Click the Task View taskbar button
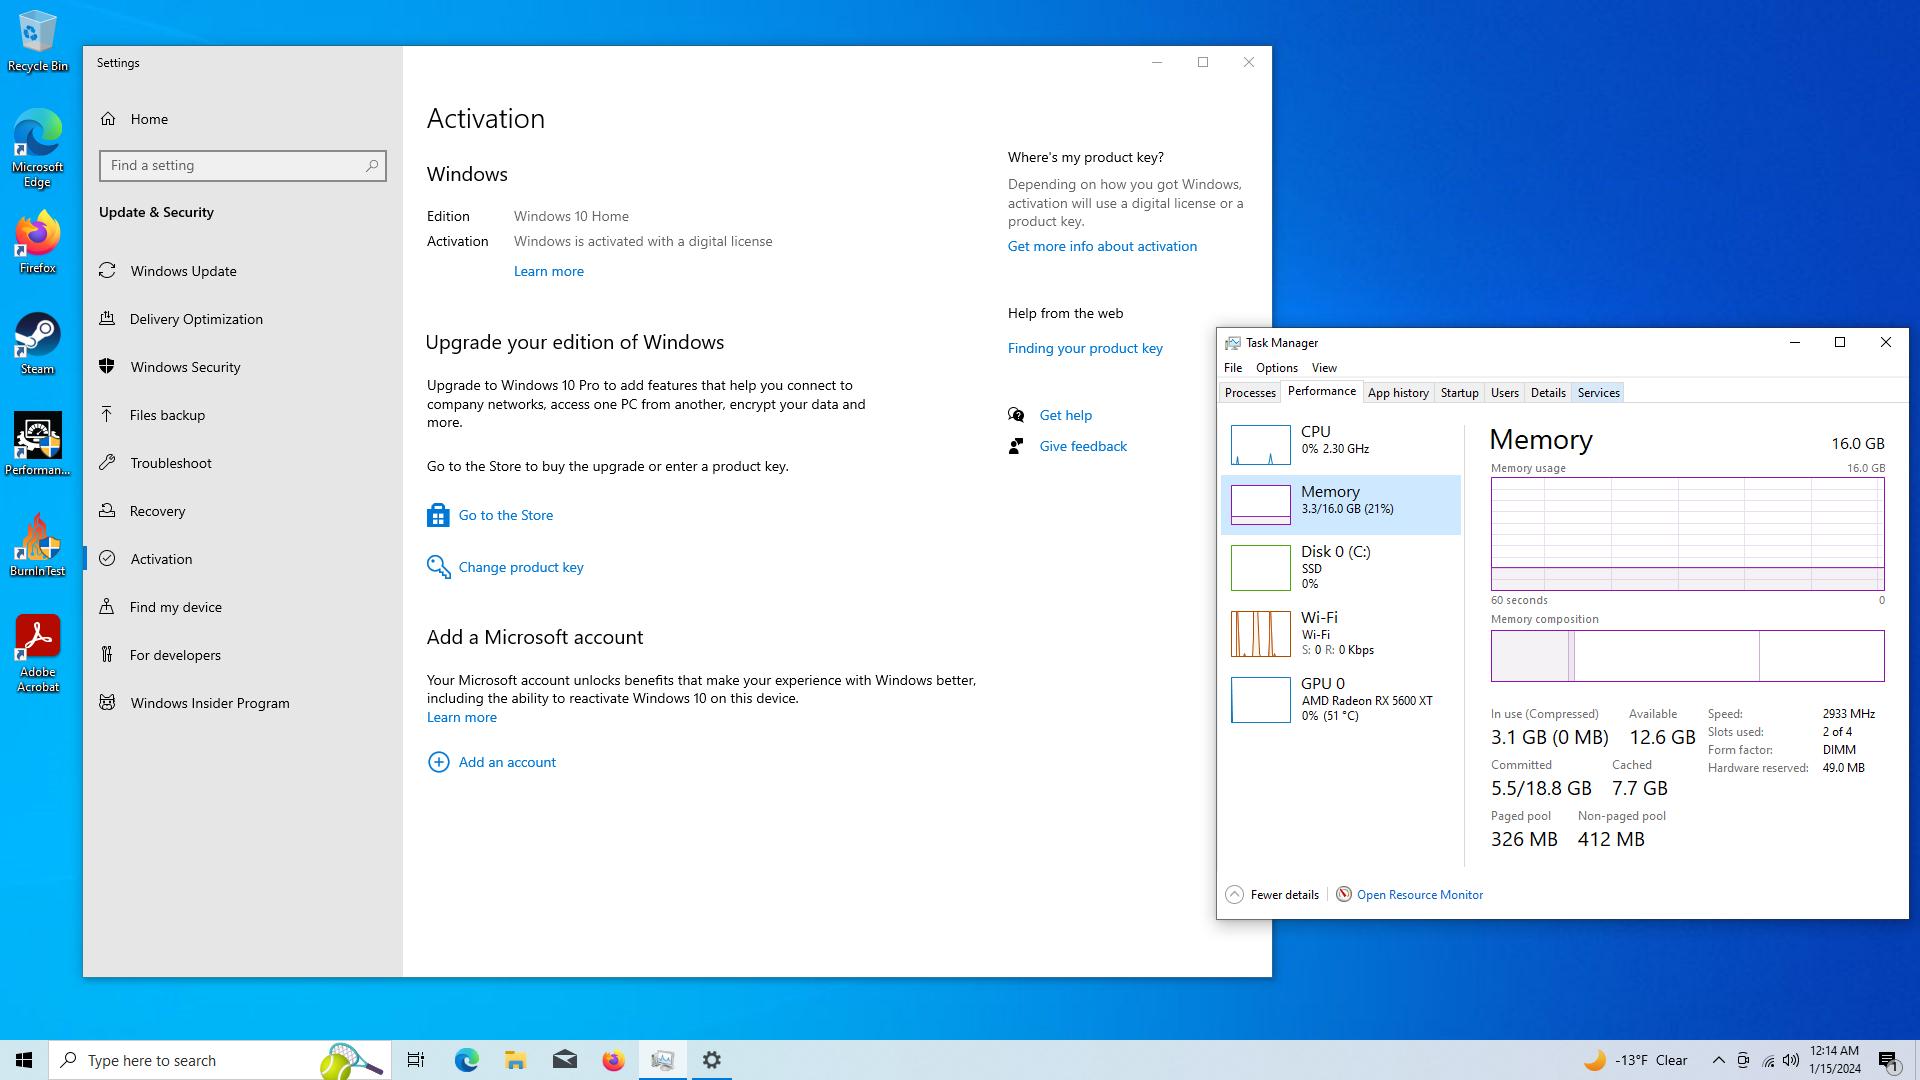 [416, 1060]
